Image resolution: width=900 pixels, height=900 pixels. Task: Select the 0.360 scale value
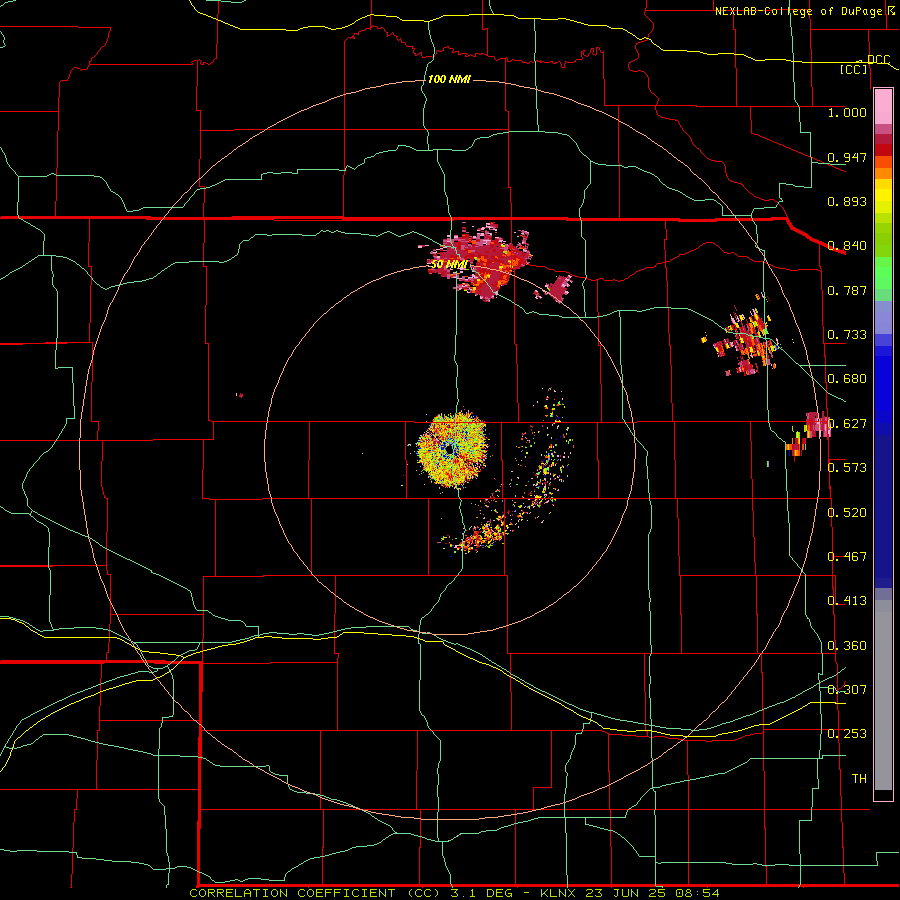click(x=847, y=646)
